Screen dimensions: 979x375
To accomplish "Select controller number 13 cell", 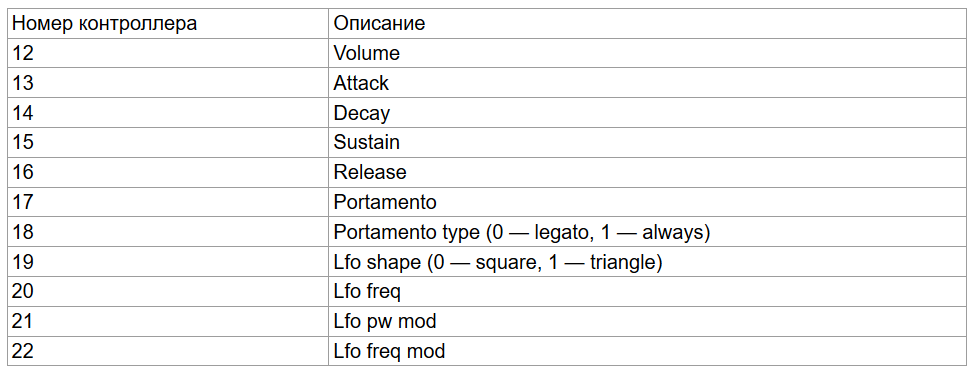I will 168,82.
